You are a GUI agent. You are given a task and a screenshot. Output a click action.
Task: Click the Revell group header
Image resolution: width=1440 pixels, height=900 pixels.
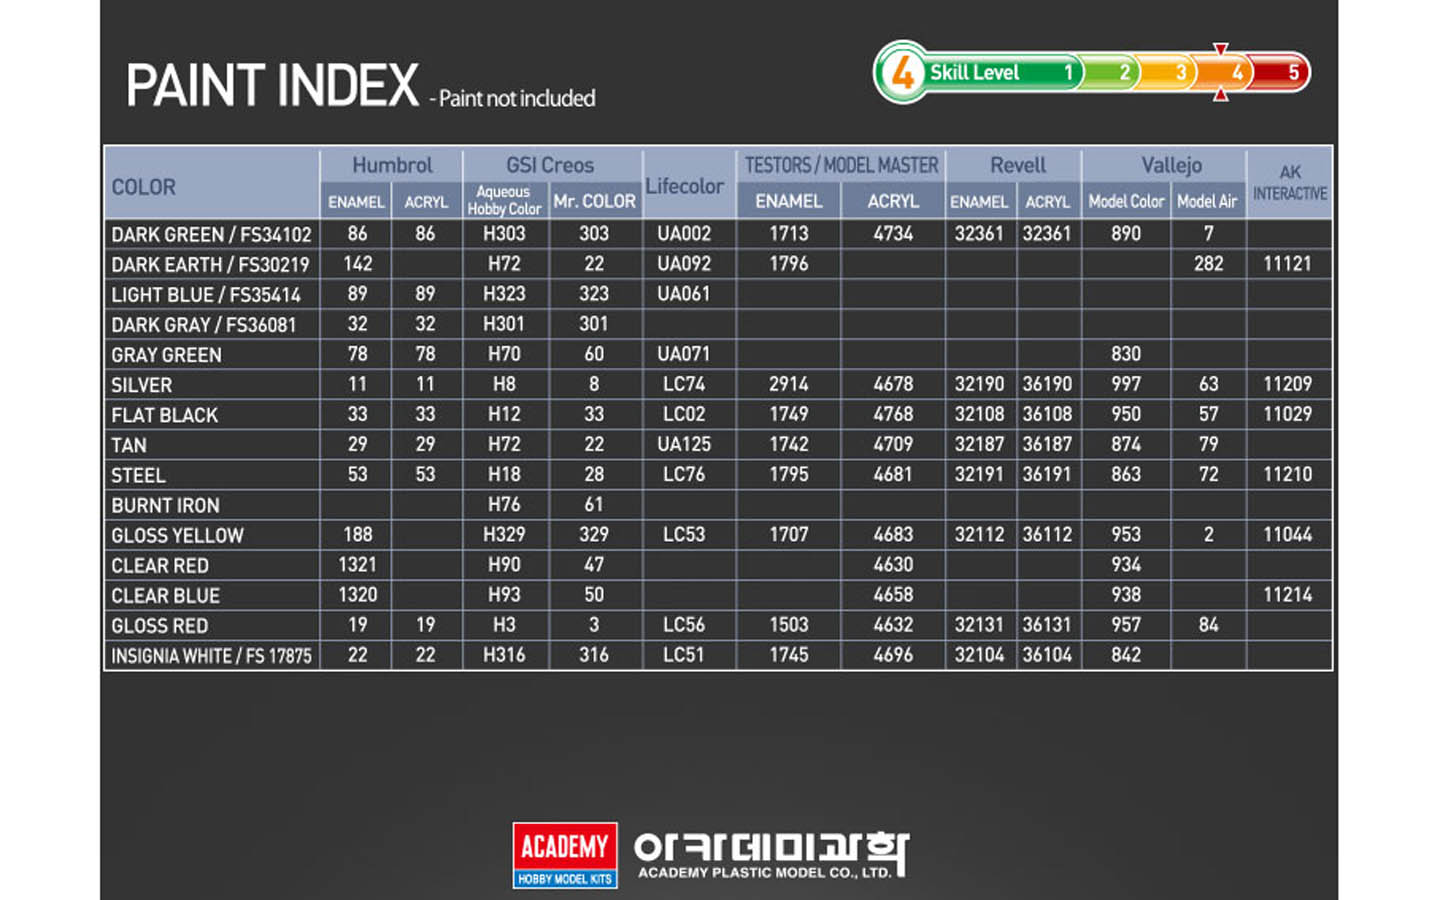tap(1017, 165)
